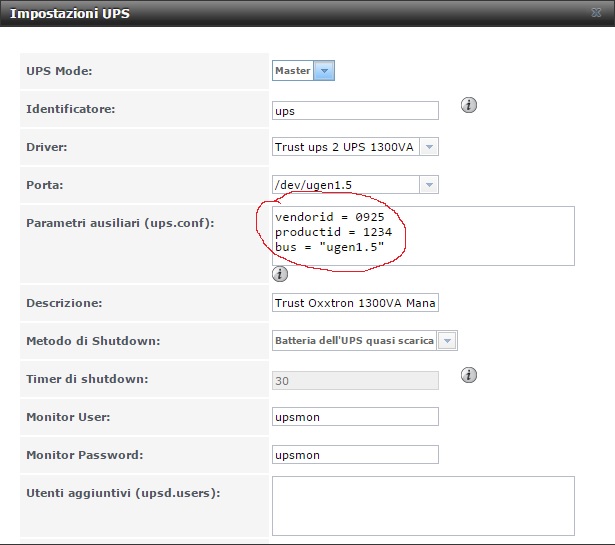This screenshot has width=615, height=545.
Task: Focus the Monitor User field
Action: coord(355,417)
